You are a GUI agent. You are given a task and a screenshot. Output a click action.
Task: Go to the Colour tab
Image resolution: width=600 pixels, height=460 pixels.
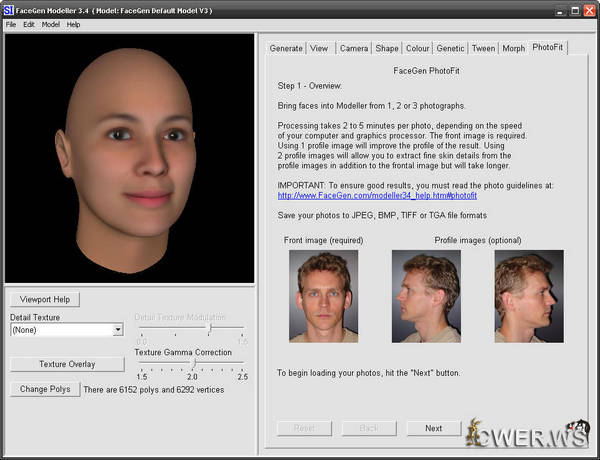(418, 48)
